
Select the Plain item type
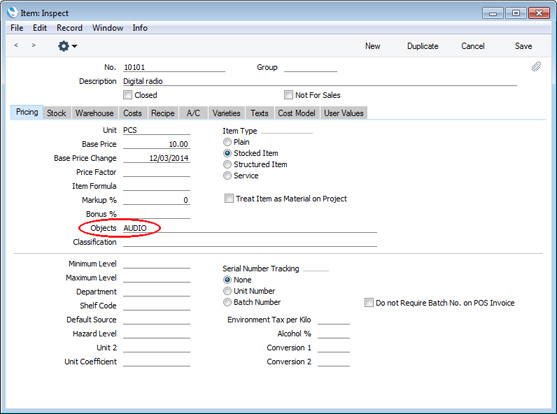click(x=227, y=142)
